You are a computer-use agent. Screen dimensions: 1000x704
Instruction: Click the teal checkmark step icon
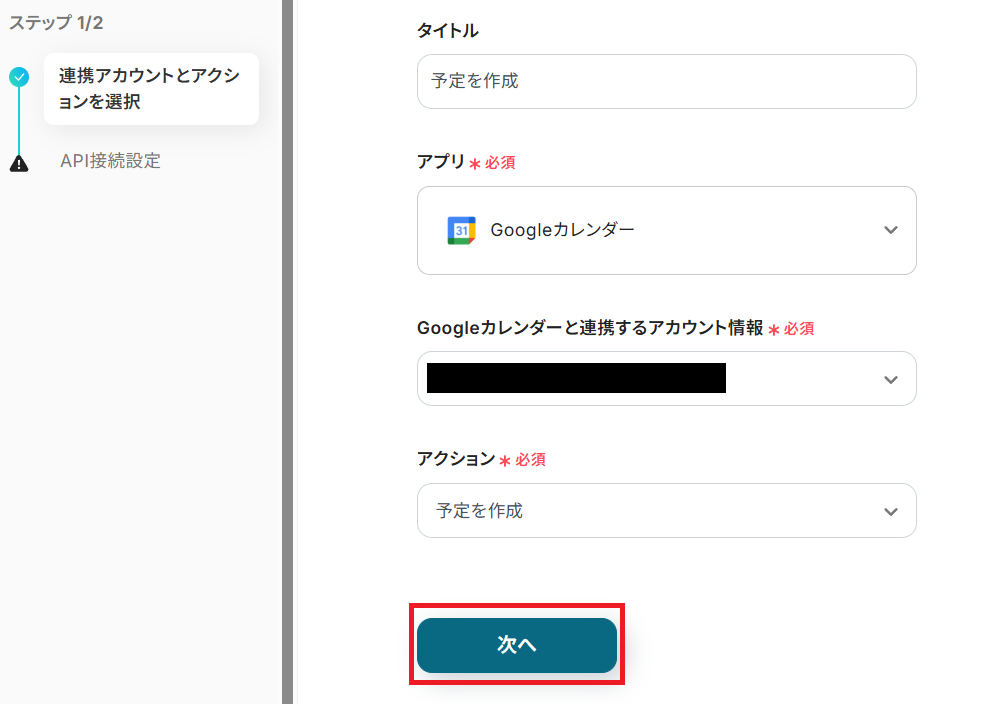(19, 76)
